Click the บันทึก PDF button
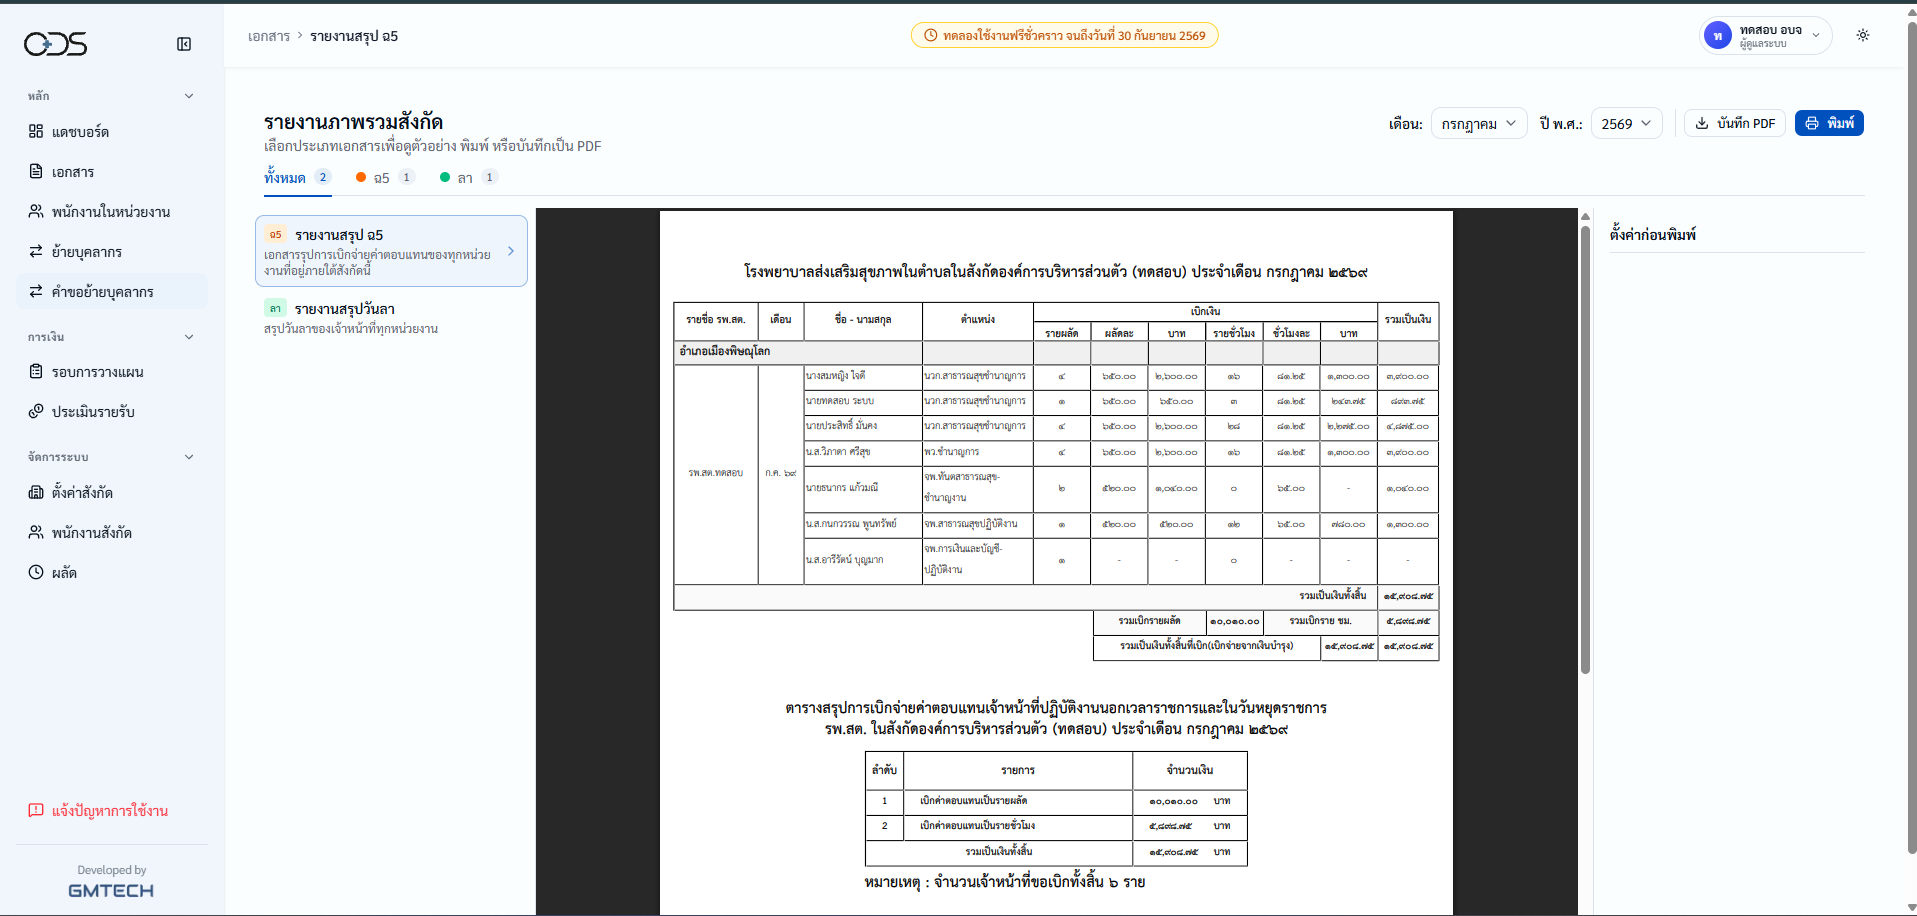The height and width of the screenshot is (916, 1917). 1735,123
